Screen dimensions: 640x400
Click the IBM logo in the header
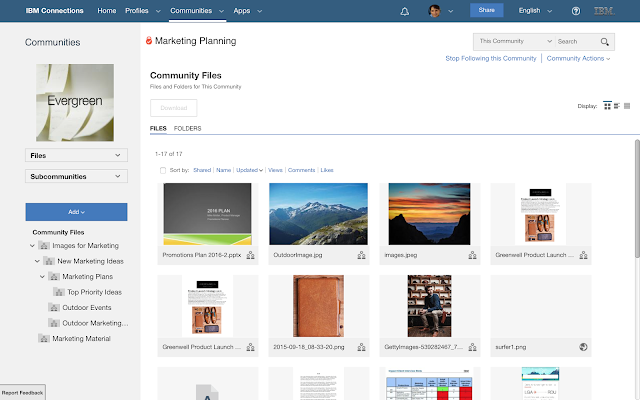pyautogui.click(x=604, y=11)
